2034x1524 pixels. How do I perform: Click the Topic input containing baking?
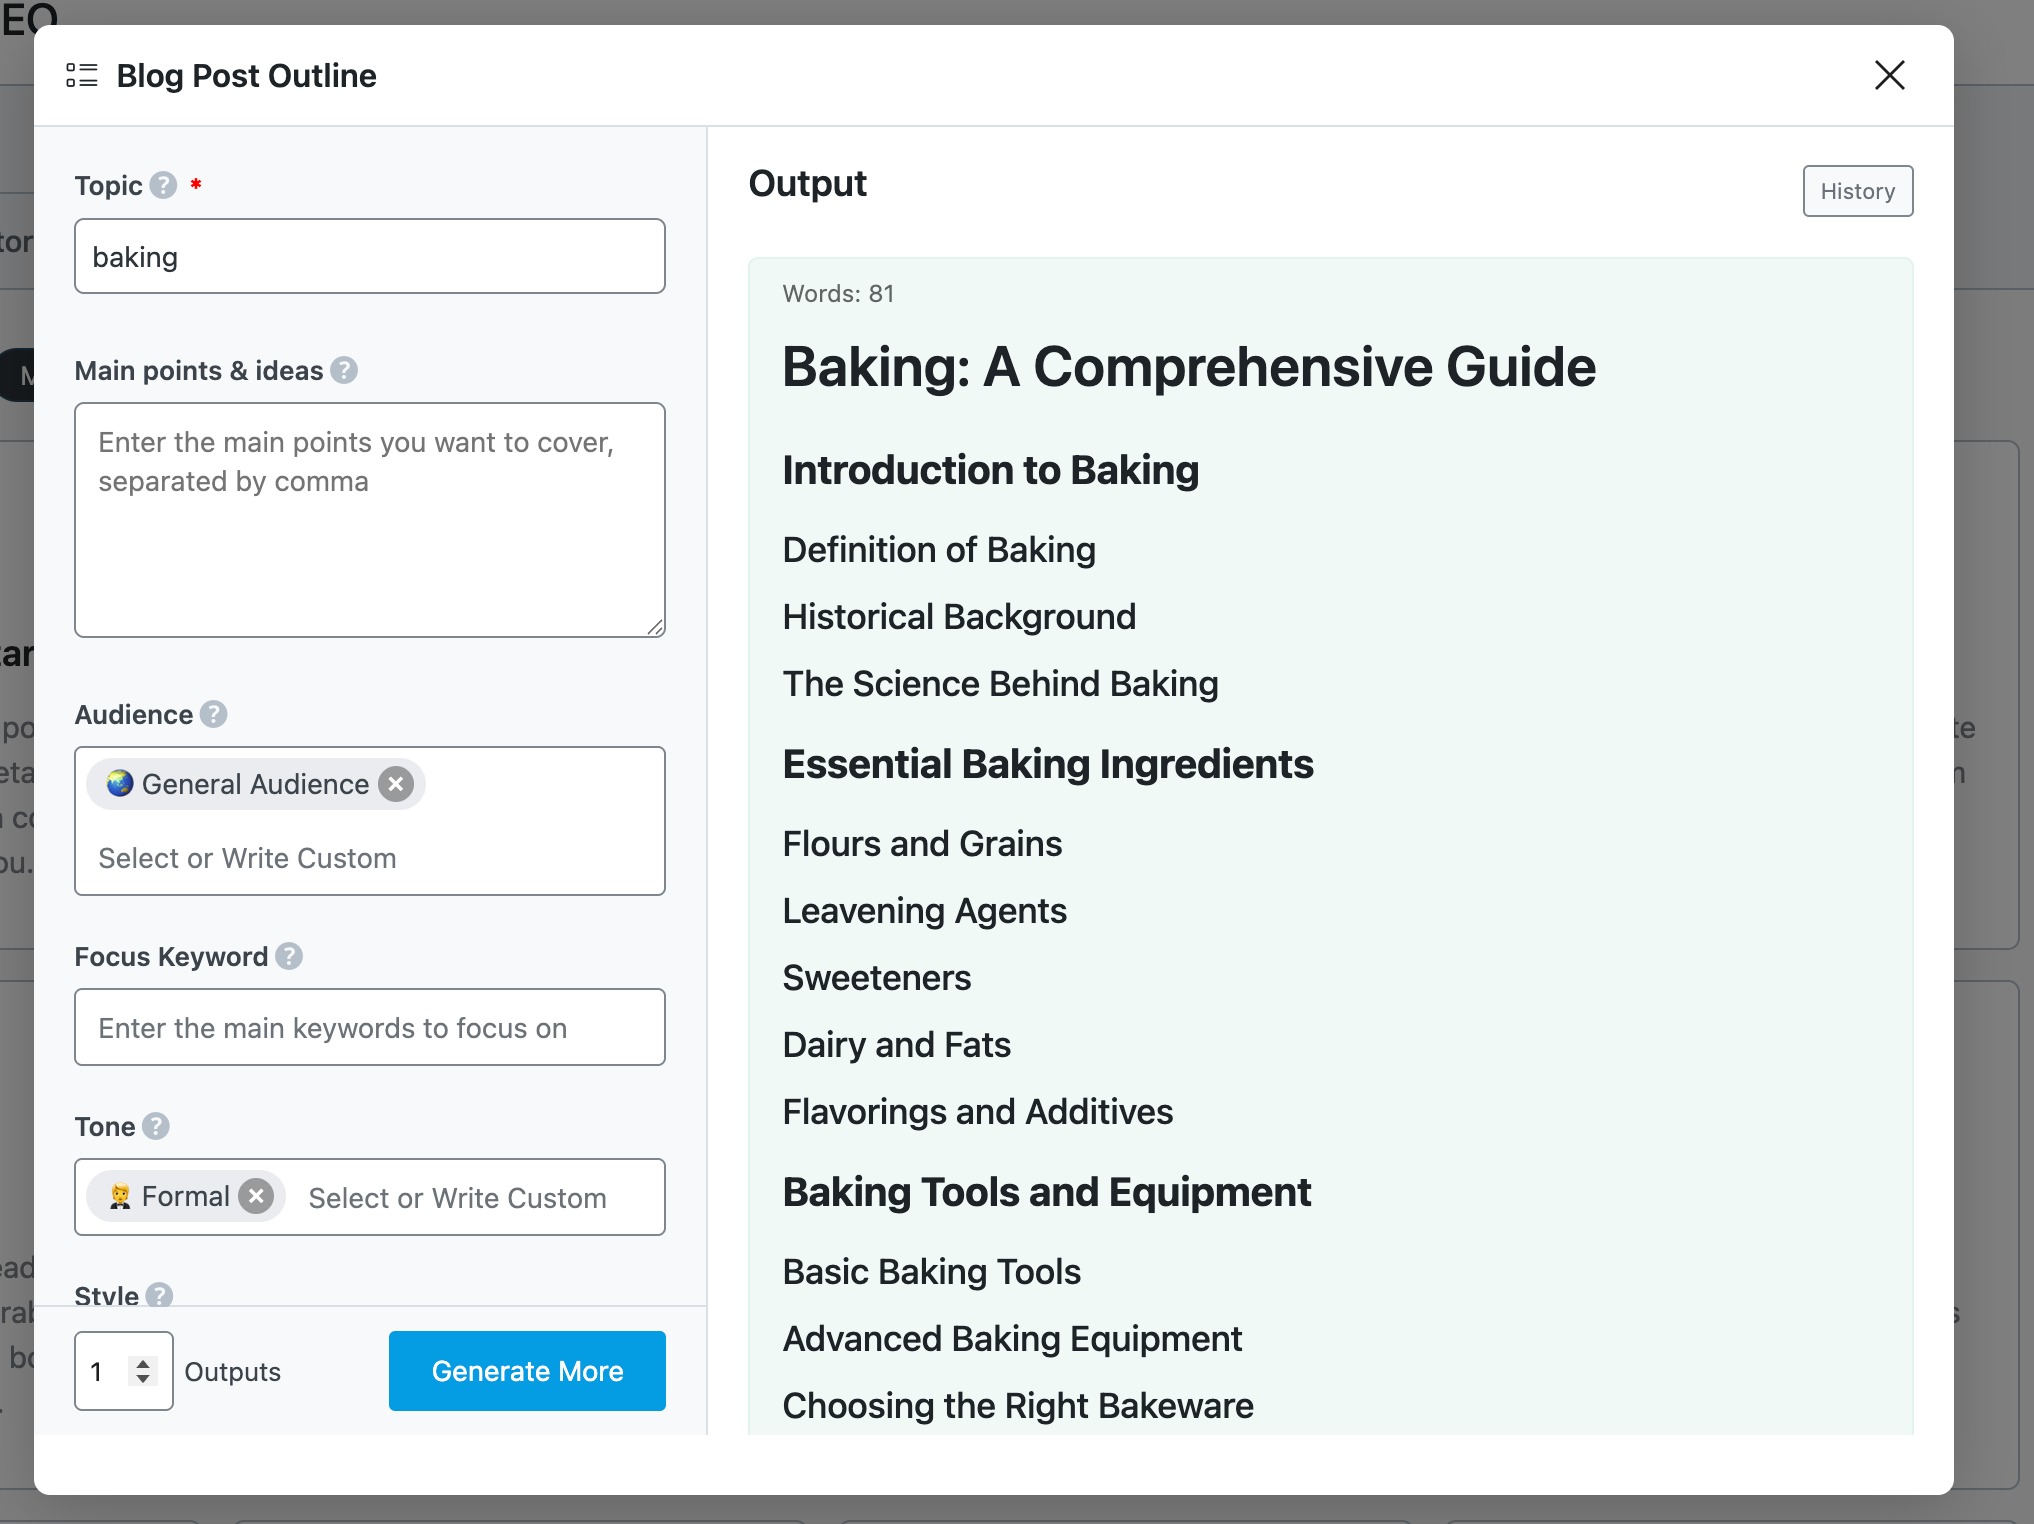(x=369, y=256)
